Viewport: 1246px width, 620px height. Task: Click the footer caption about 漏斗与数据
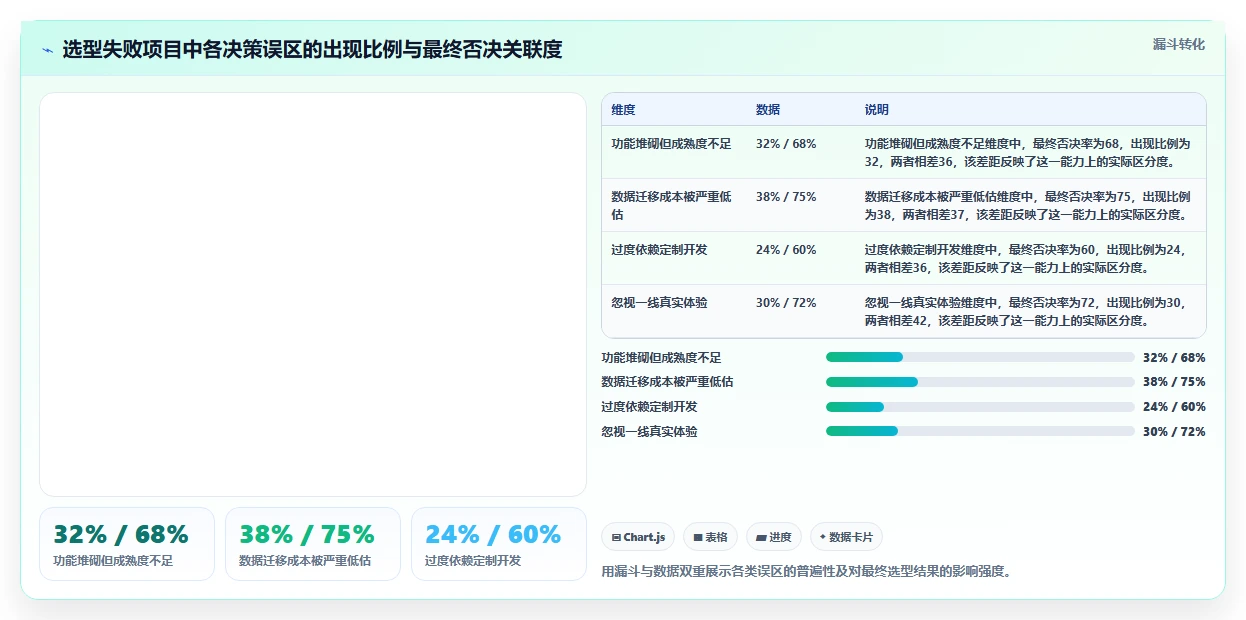(x=806, y=572)
